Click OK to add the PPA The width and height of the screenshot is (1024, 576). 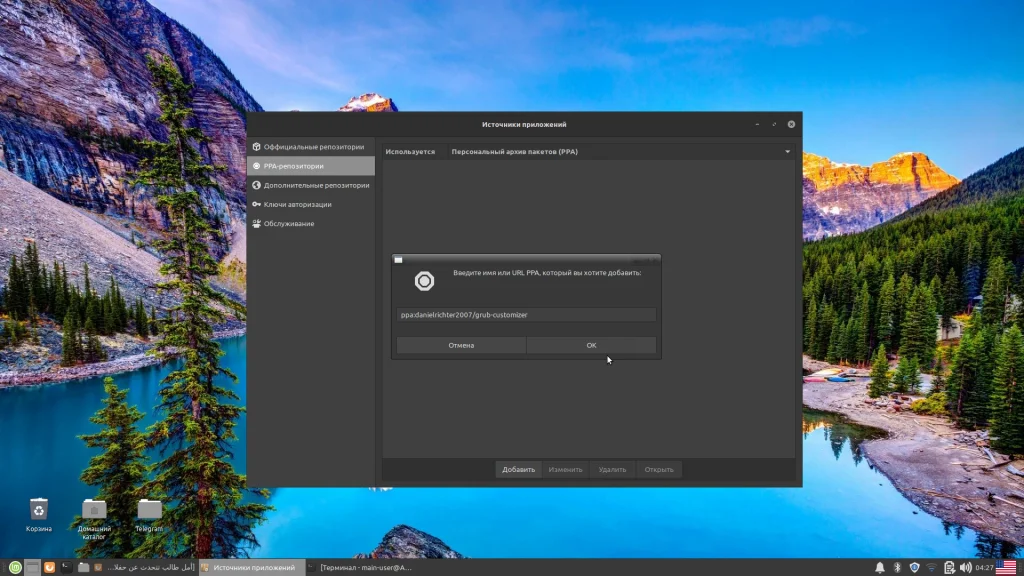pos(591,345)
